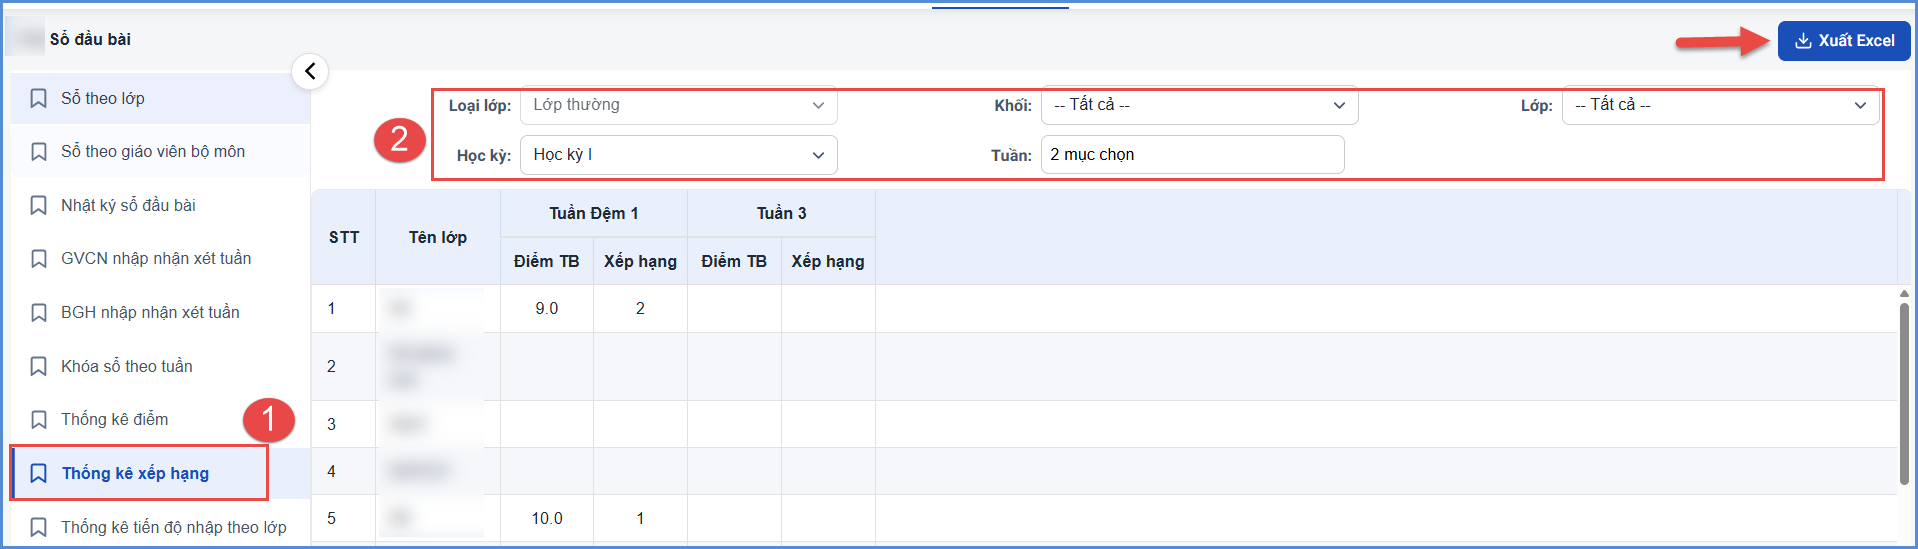
Task: Click STT number 4 in the table
Action: click(x=332, y=472)
